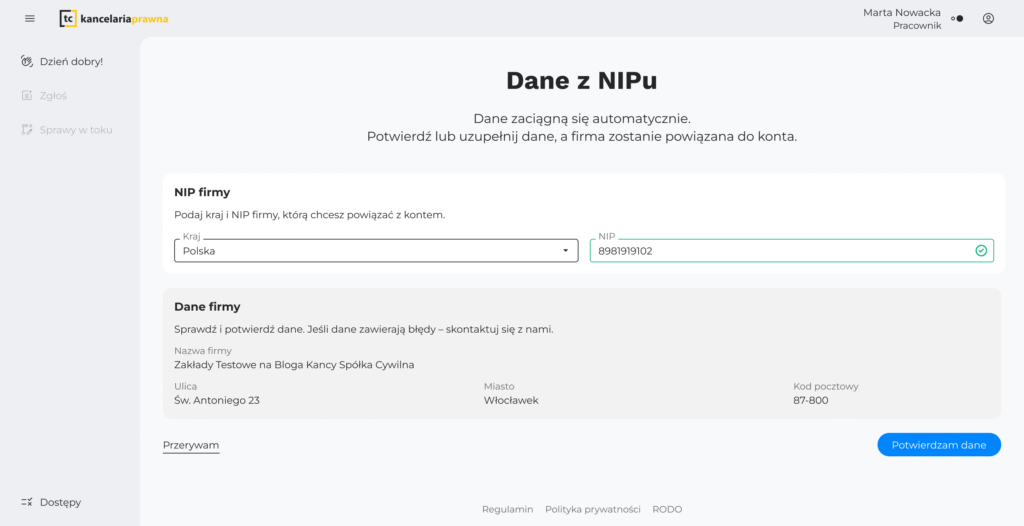Click the company name Zakłady Testowe text
The height and width of the screenshot is (526, 1024).
294,365
